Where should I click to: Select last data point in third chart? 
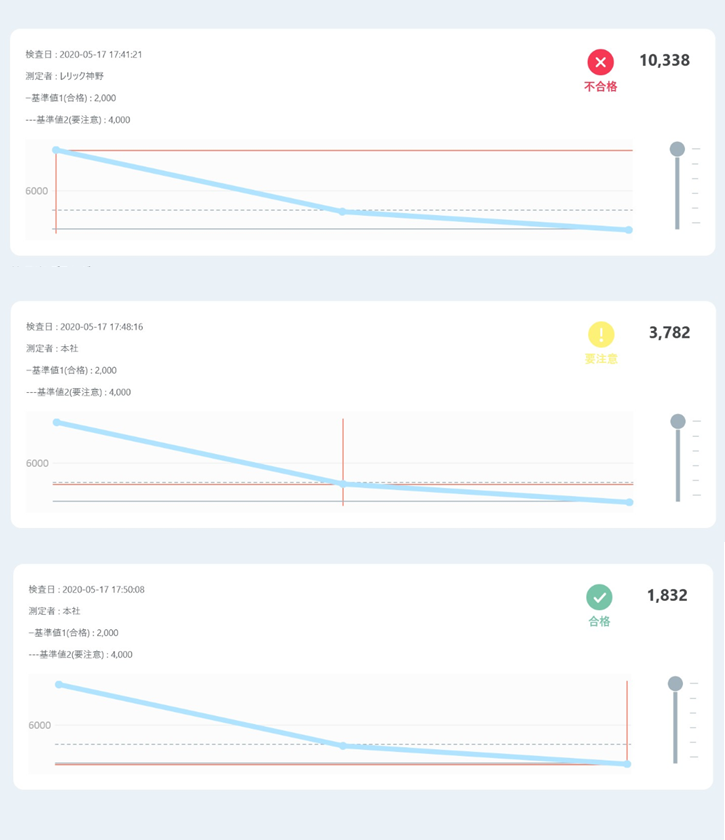(627, 764)
